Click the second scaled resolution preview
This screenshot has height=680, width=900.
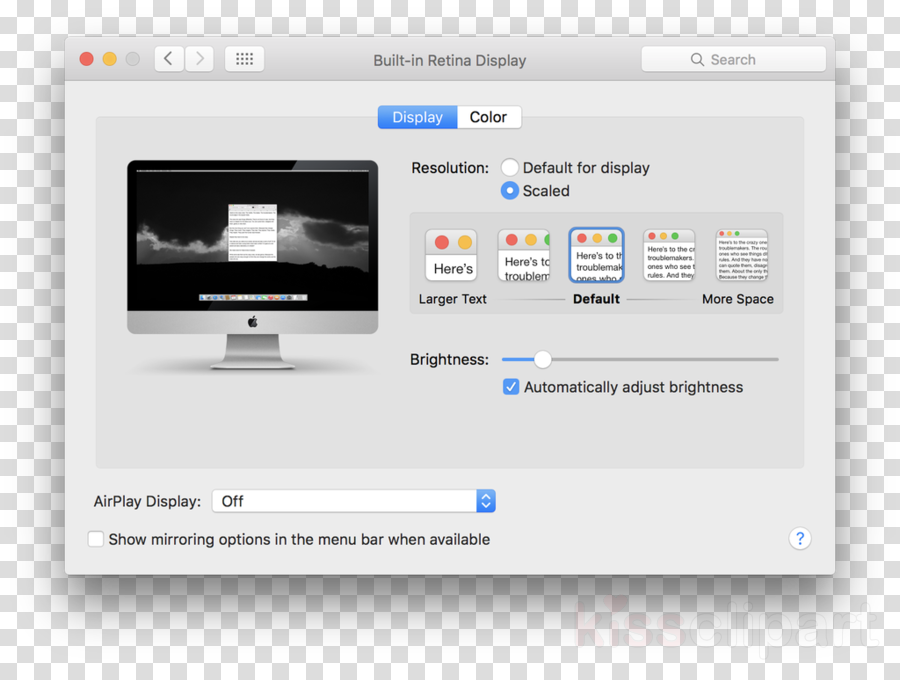click(x=524, y=254)
